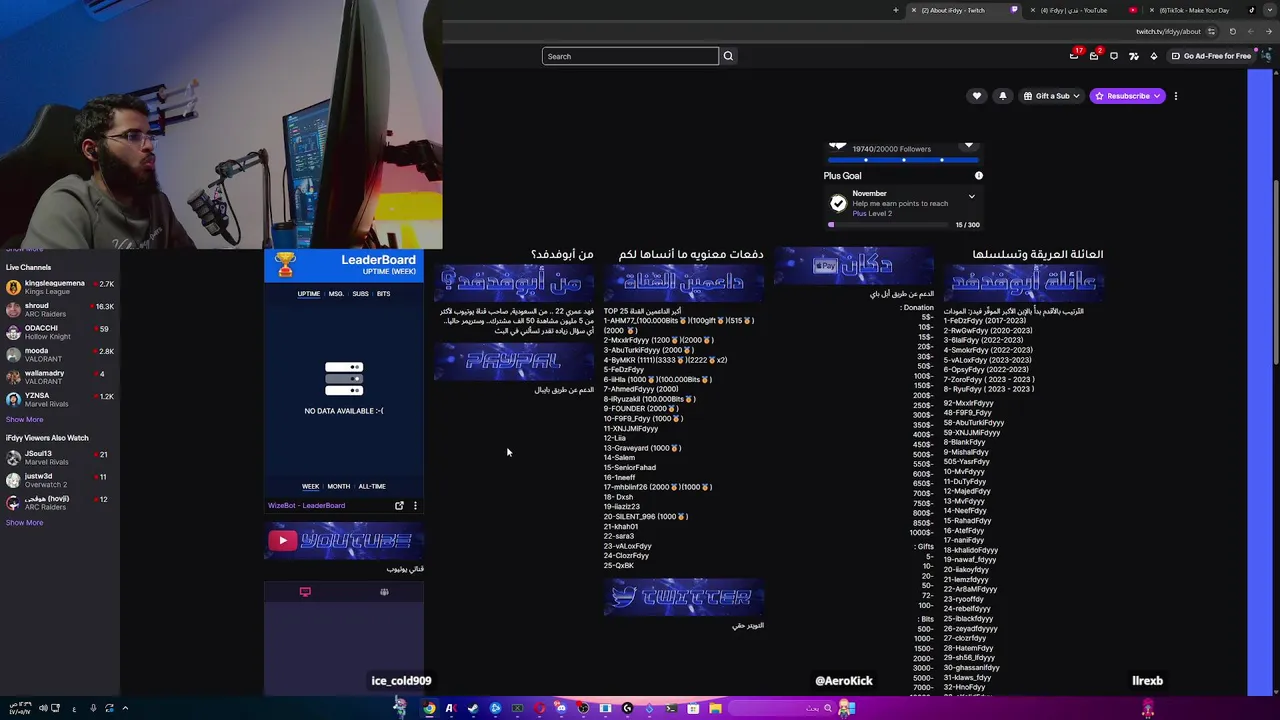The image size is (1280, 720).
Task: Follow with the heart icon button
Action: pyautogui.click(x=977, y=96)
